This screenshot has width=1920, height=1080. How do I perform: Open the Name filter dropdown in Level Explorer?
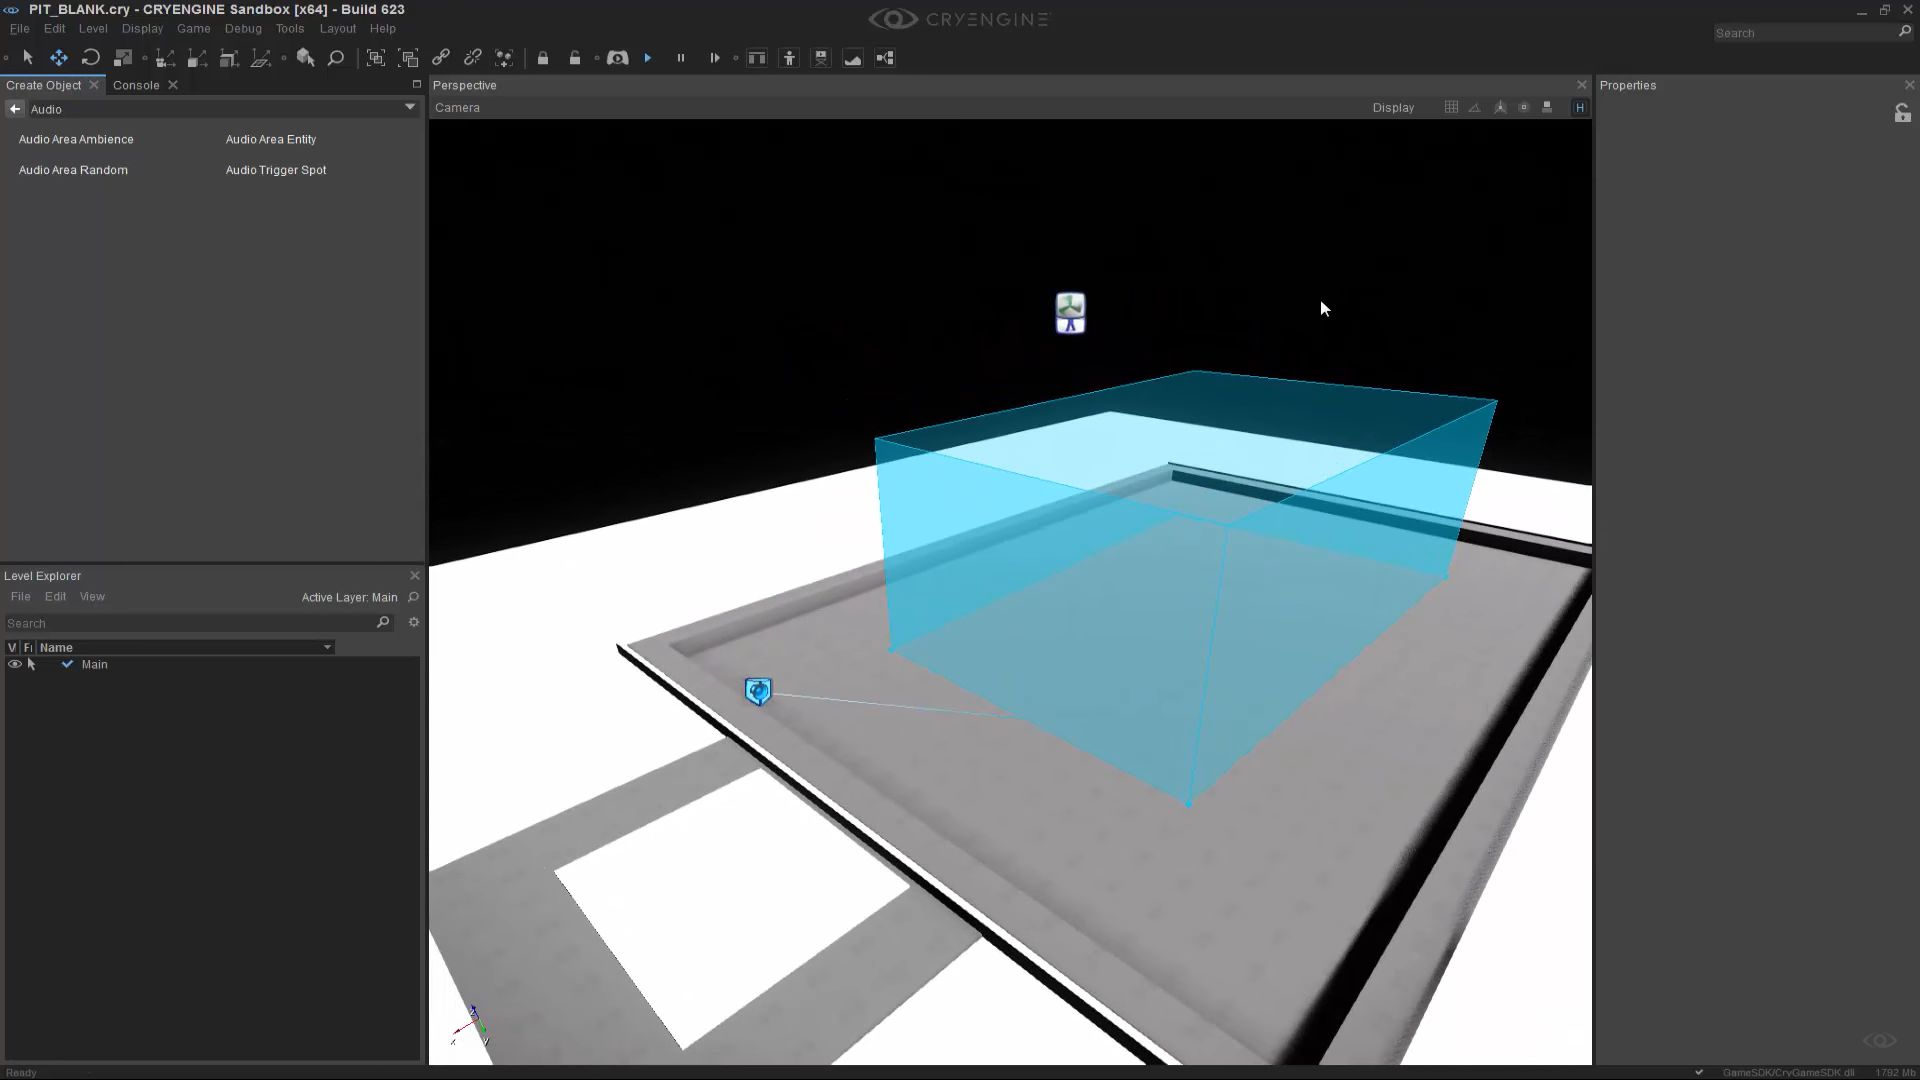(x=327, y=647)
